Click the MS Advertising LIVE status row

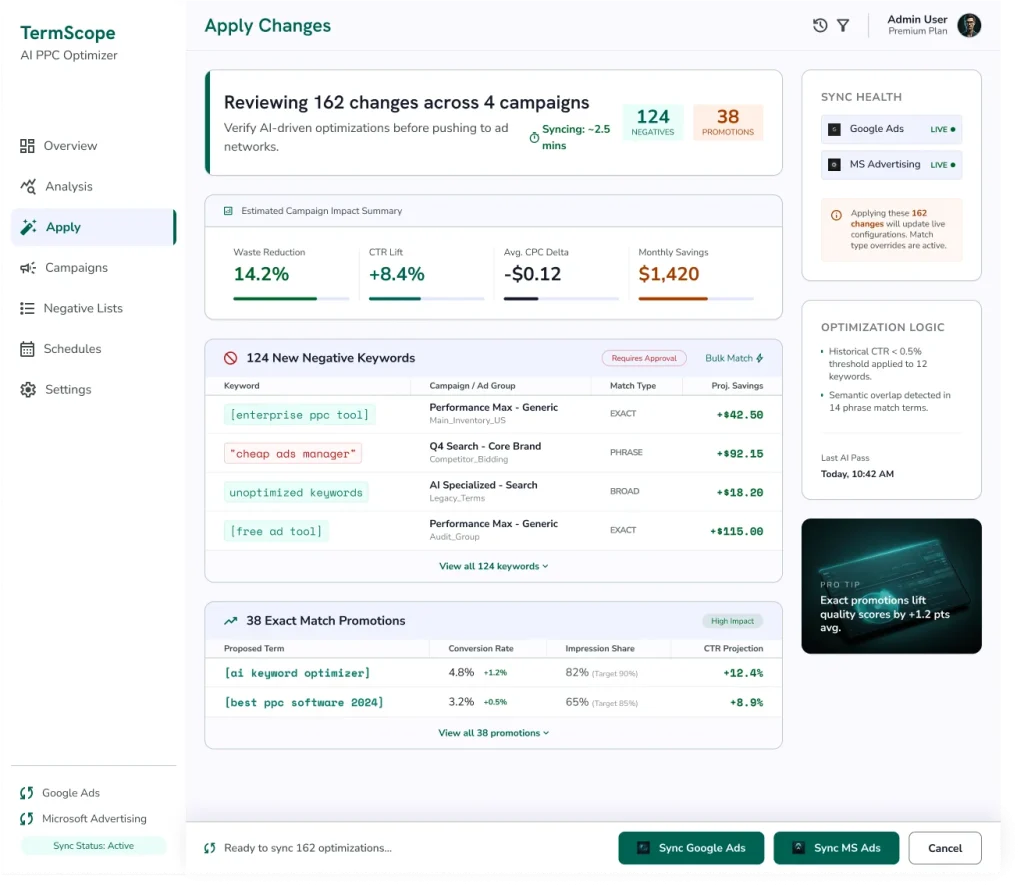(891, 165)
